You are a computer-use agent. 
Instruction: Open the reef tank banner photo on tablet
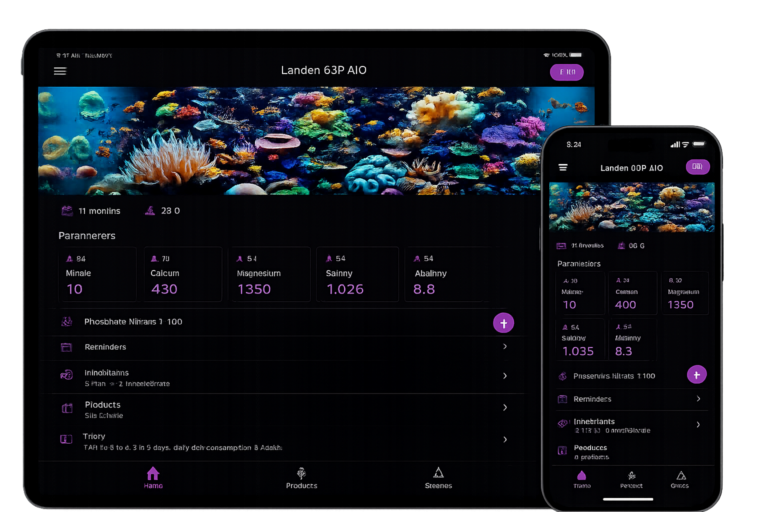pyautogui.click(x=316, y=141)
